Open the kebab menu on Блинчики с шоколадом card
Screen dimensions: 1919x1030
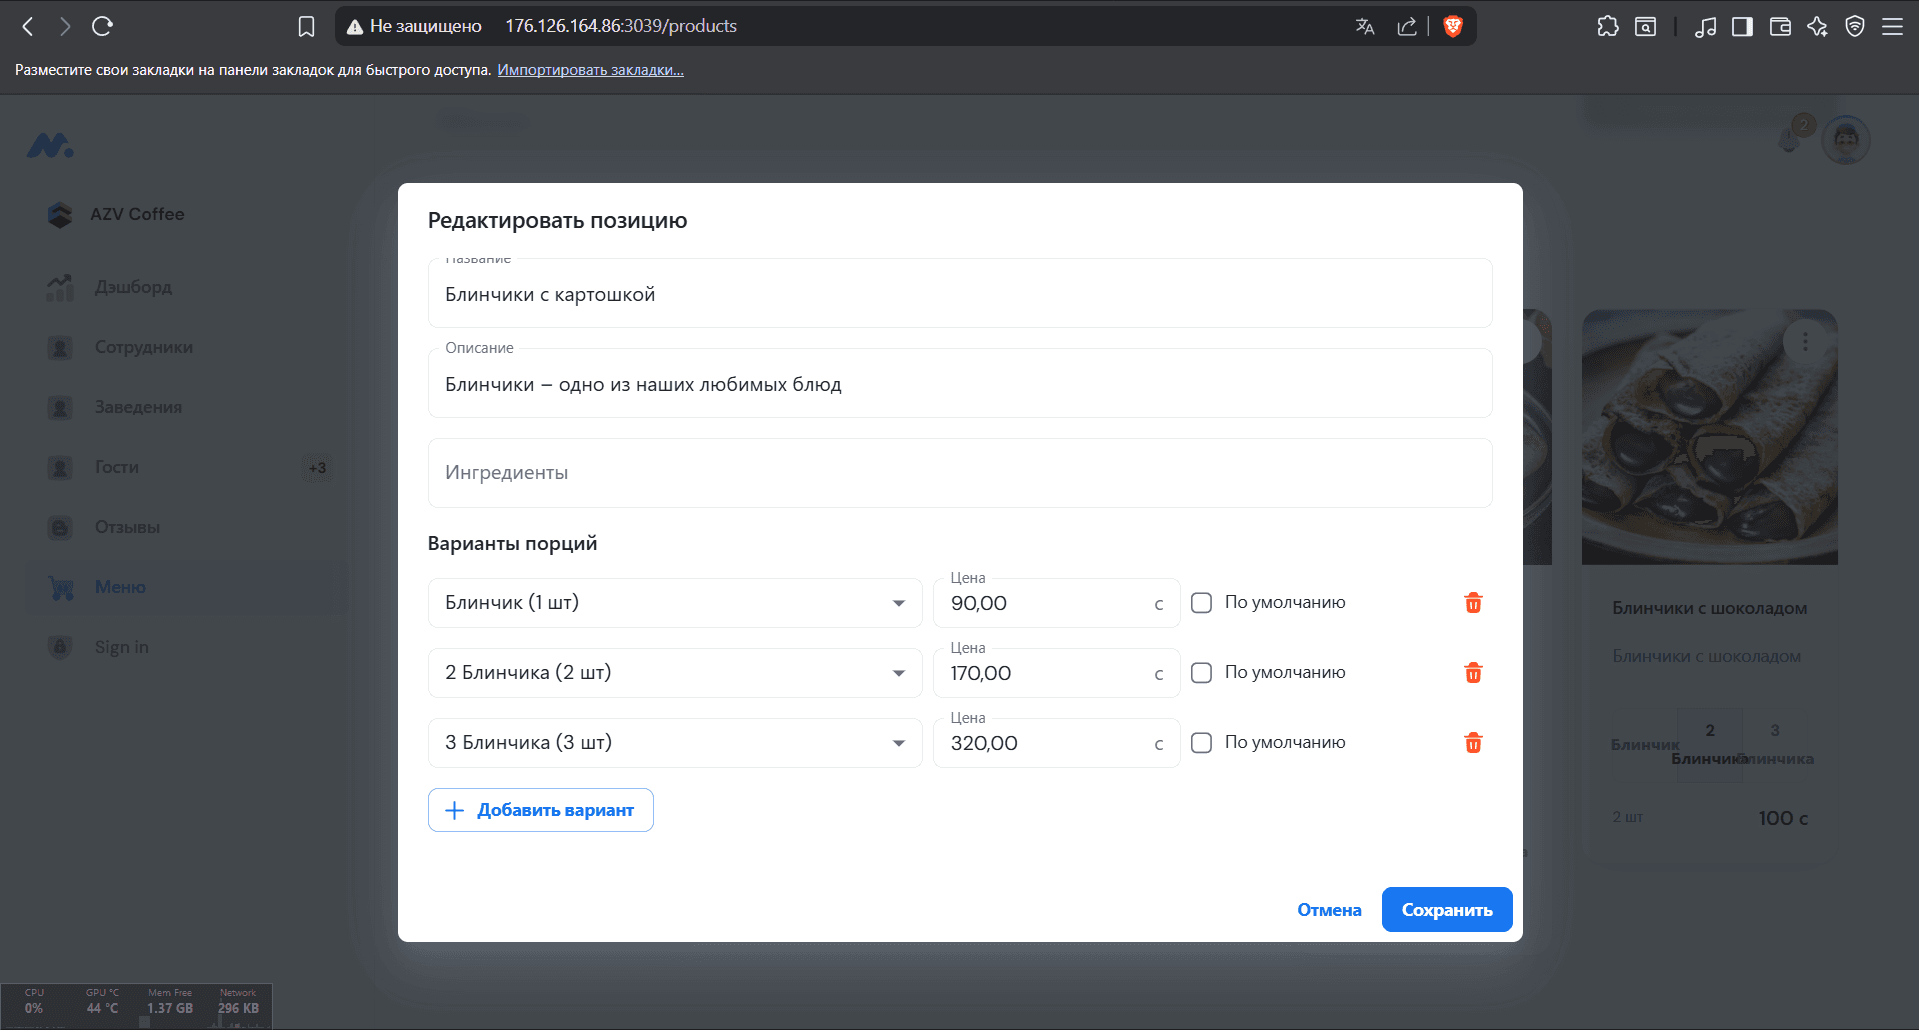click(1806, 341)
